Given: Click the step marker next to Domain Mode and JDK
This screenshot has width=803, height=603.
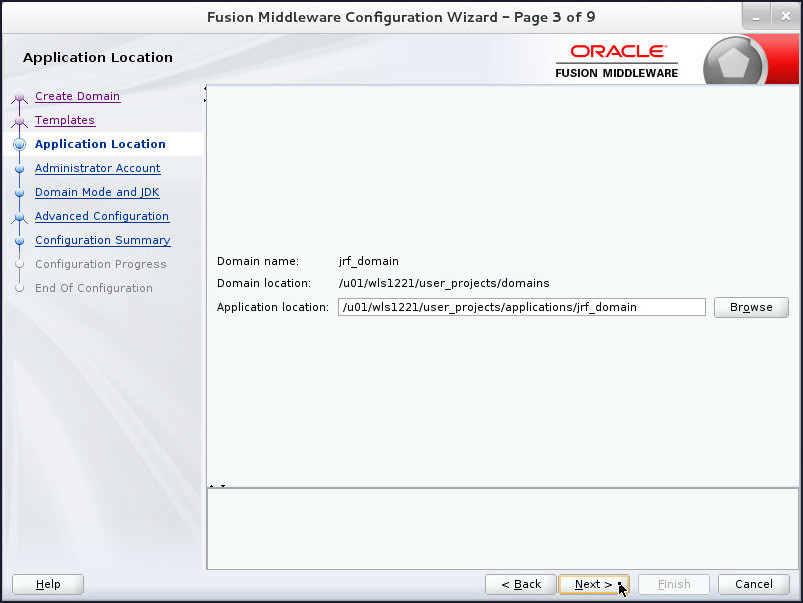Looking at the screenshot, I should [19, 192].
